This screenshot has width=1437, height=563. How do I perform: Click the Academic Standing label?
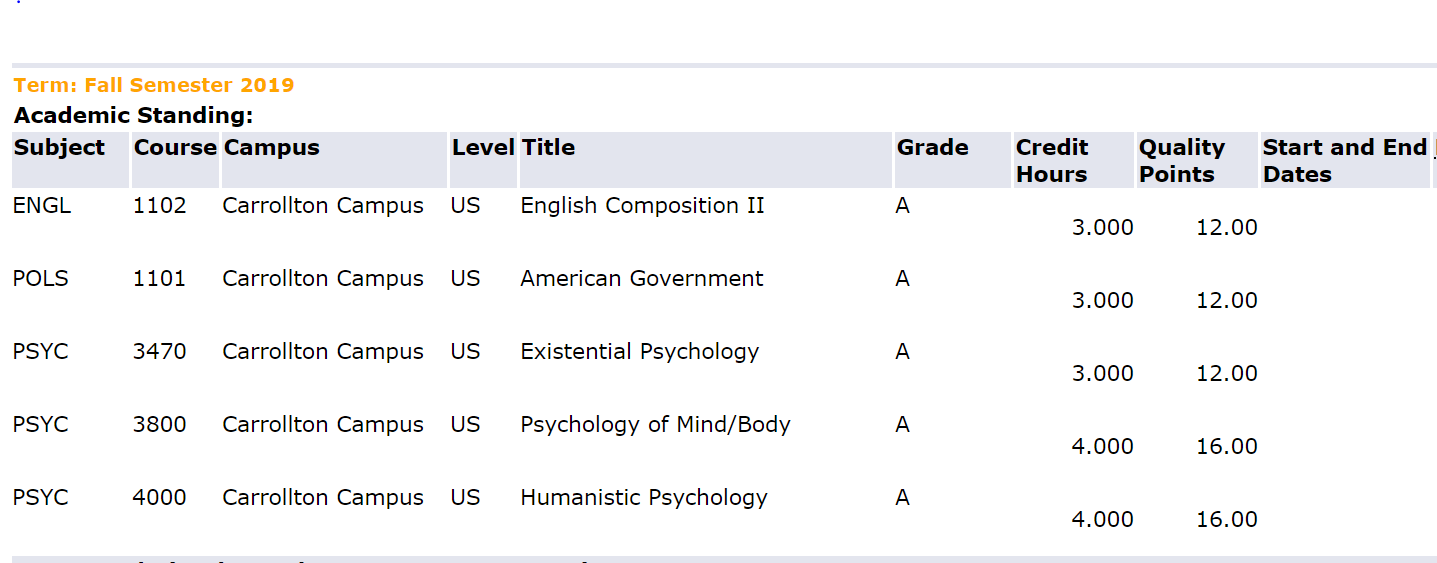[133, 115]
